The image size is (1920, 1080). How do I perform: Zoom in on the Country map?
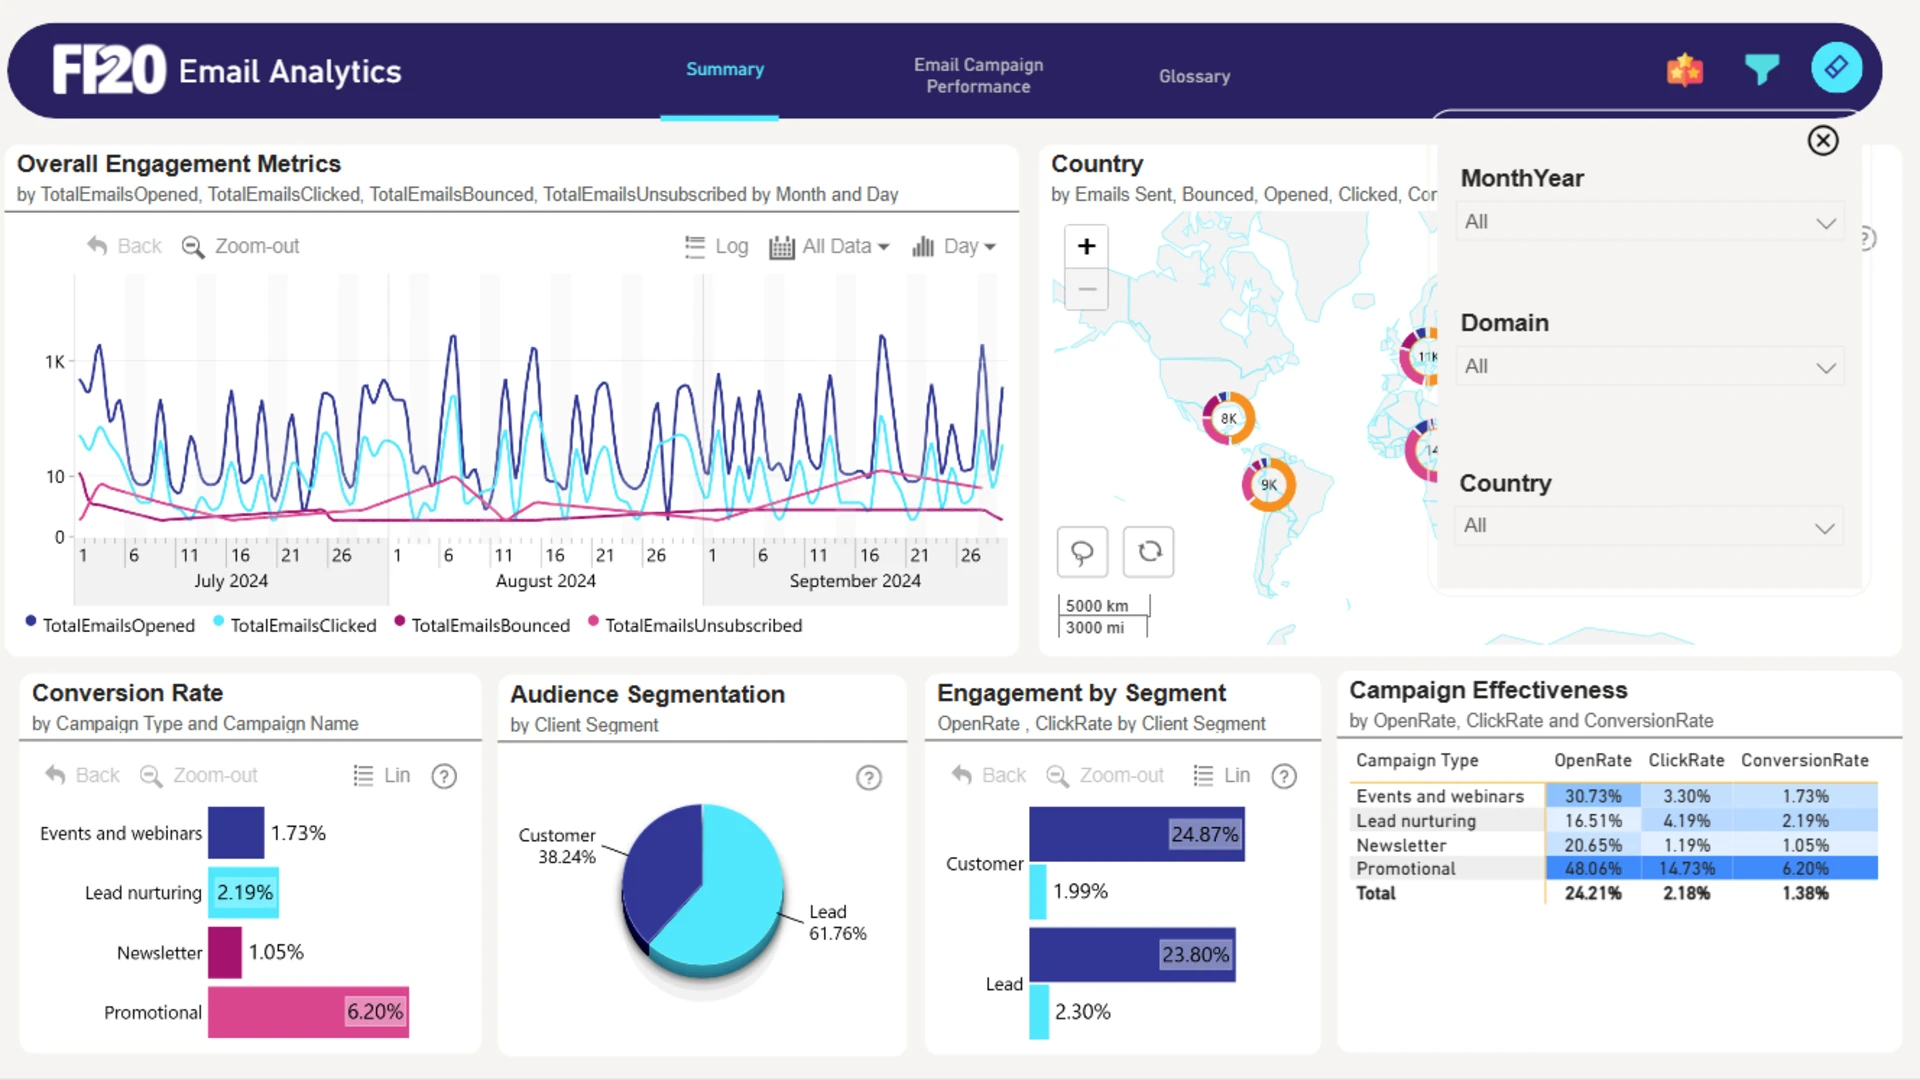point(1086,246)
